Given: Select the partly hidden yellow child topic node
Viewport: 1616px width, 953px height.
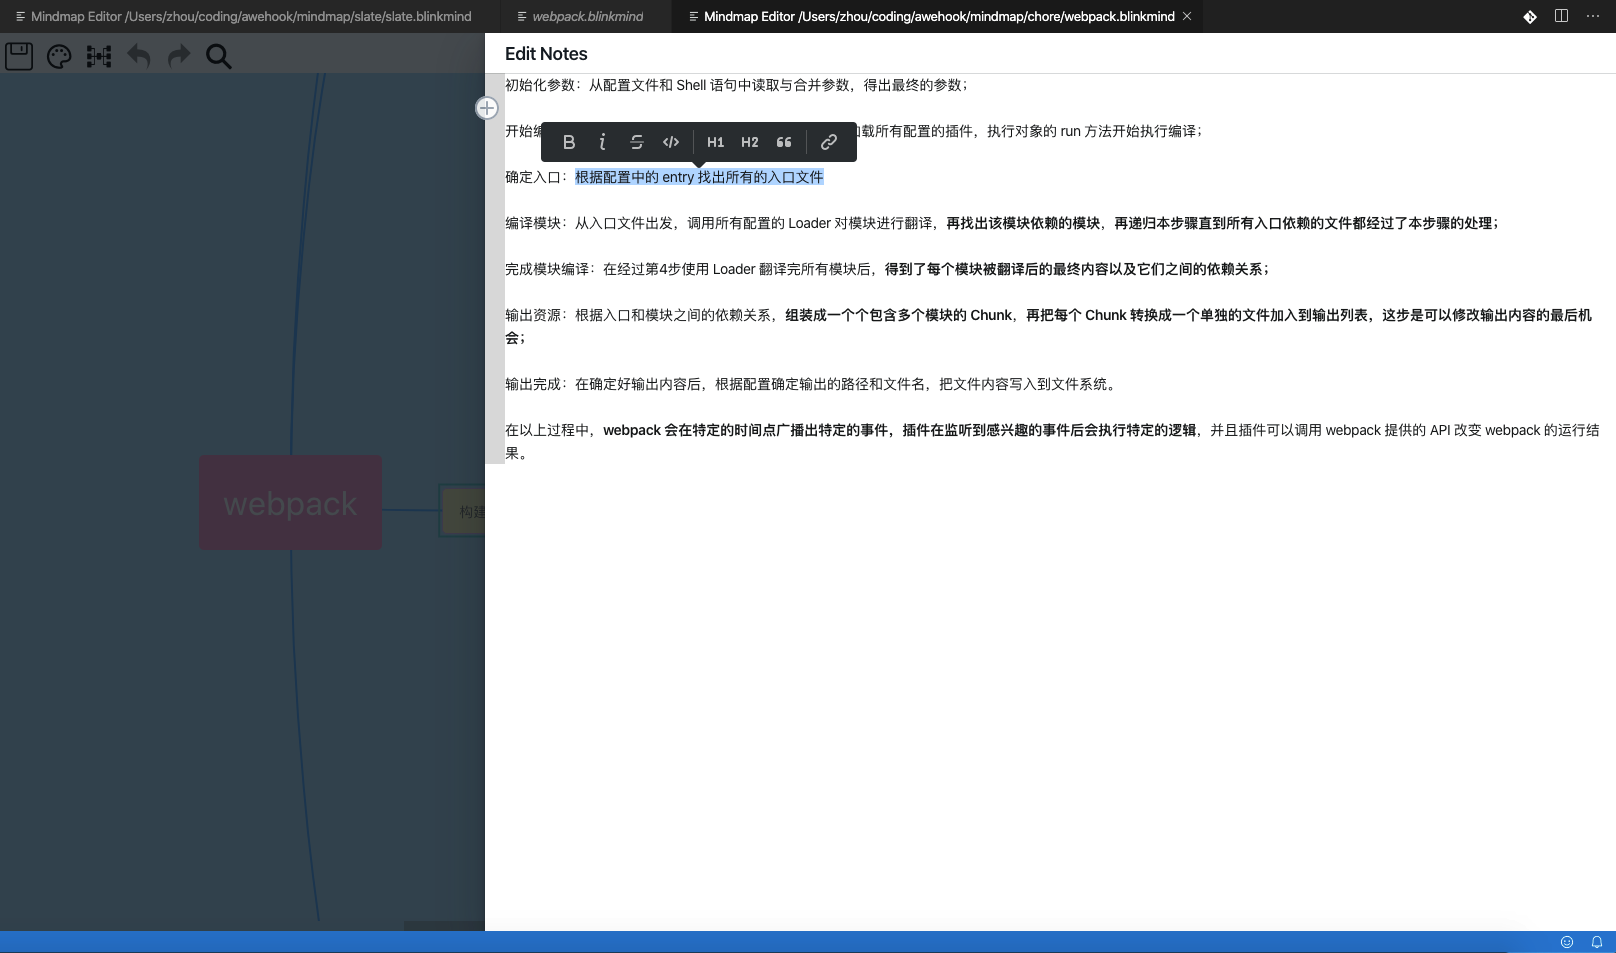Looking at the screenshot, I should pyautogui.click(x=463, y=511).
